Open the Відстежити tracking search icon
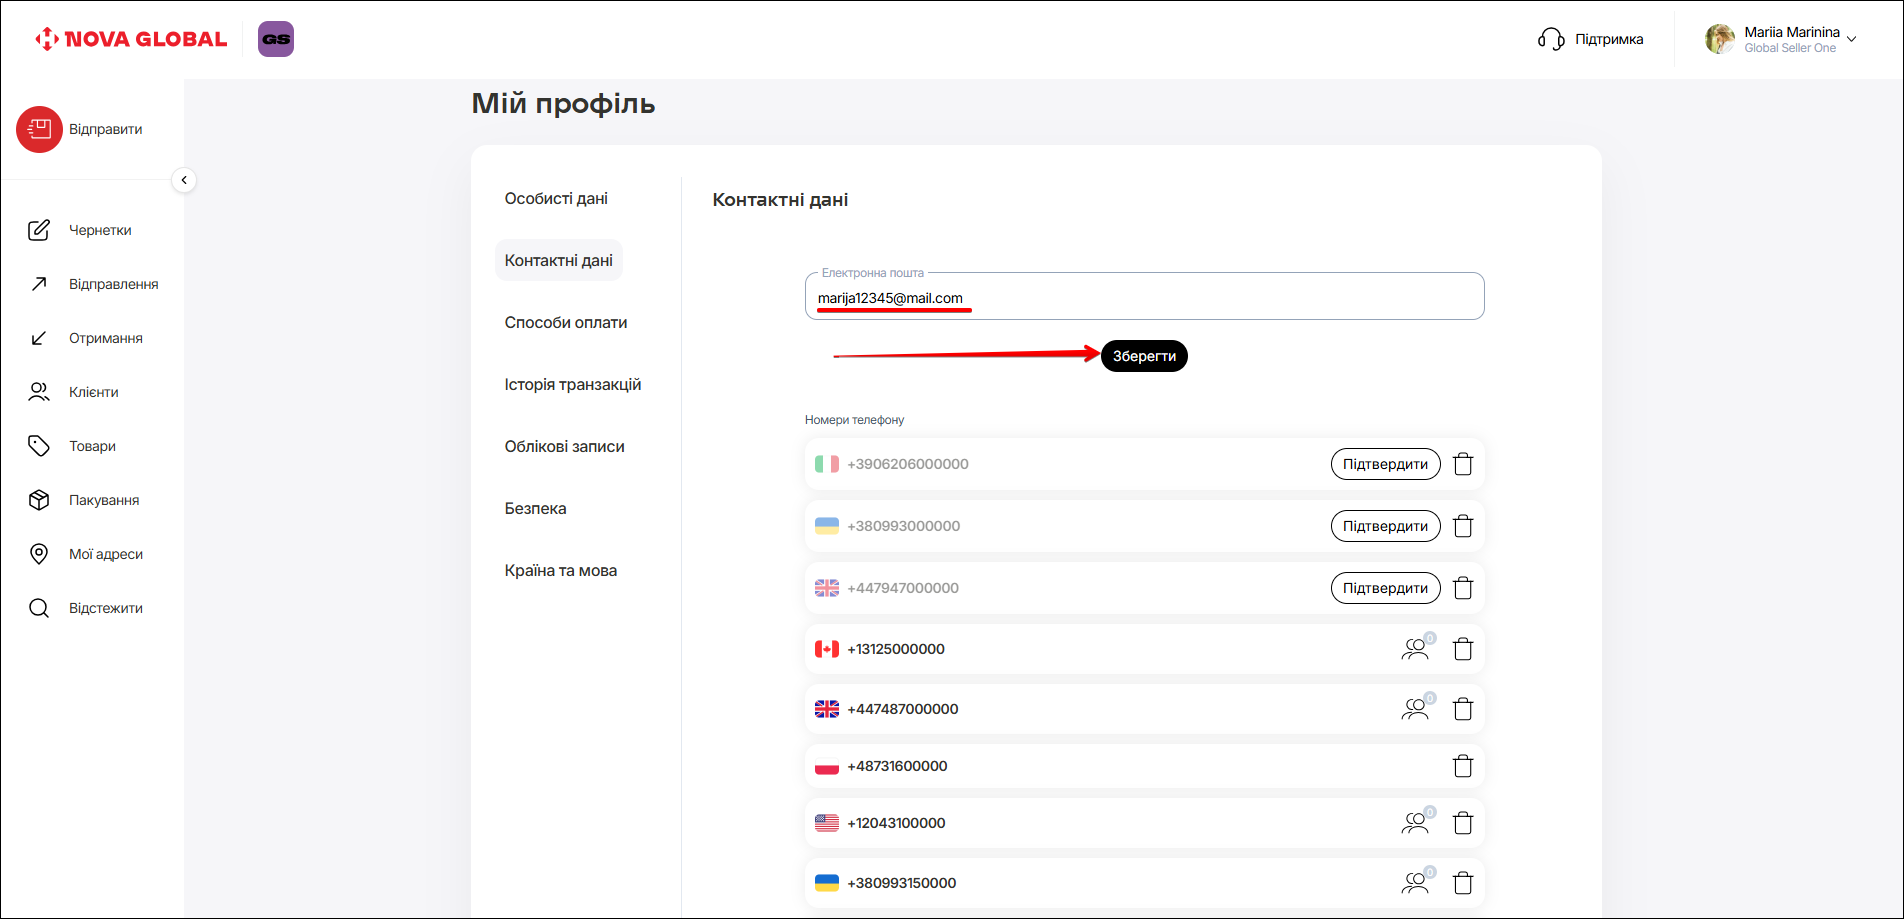The image size is (1904, 919). tap(39, 608)
